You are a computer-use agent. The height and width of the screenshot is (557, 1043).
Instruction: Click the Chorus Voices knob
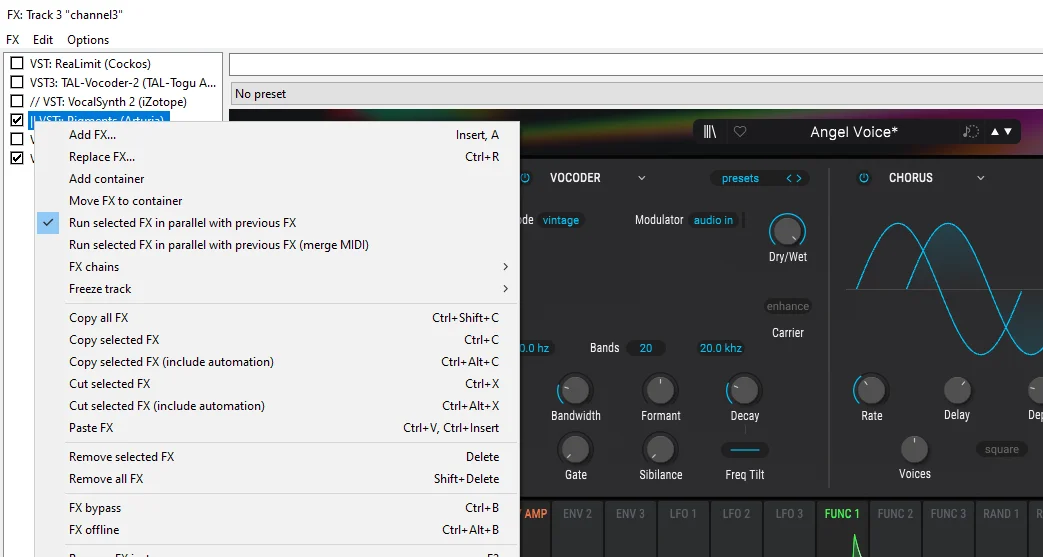click(x=914, y=449)
